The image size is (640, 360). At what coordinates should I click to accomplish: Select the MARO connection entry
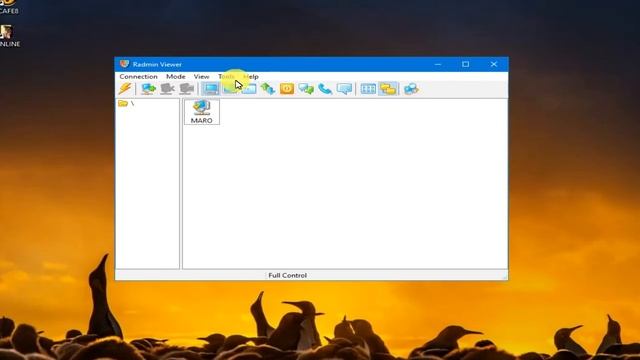click(202, 111)
